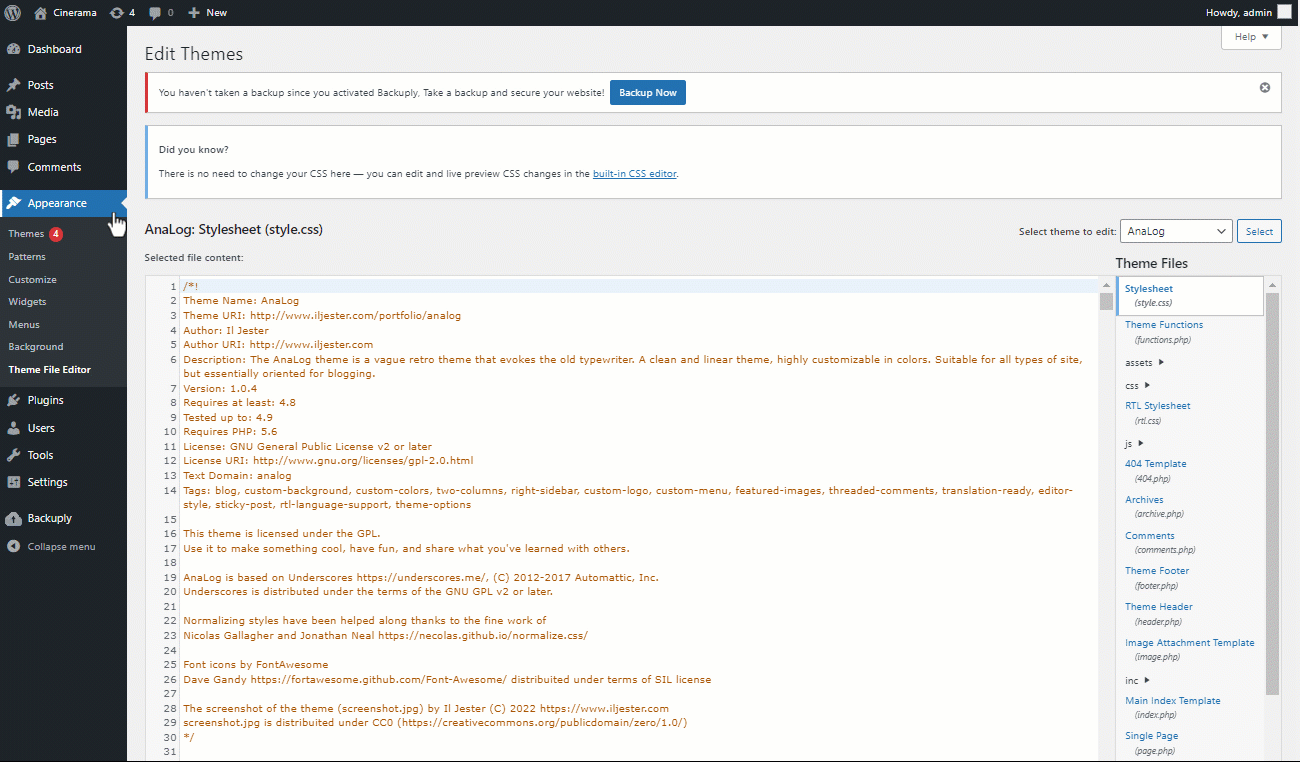Screen dimensions: 1300x762
Task: Click the Pages icon in sidebar
Action: pos(13,139)
